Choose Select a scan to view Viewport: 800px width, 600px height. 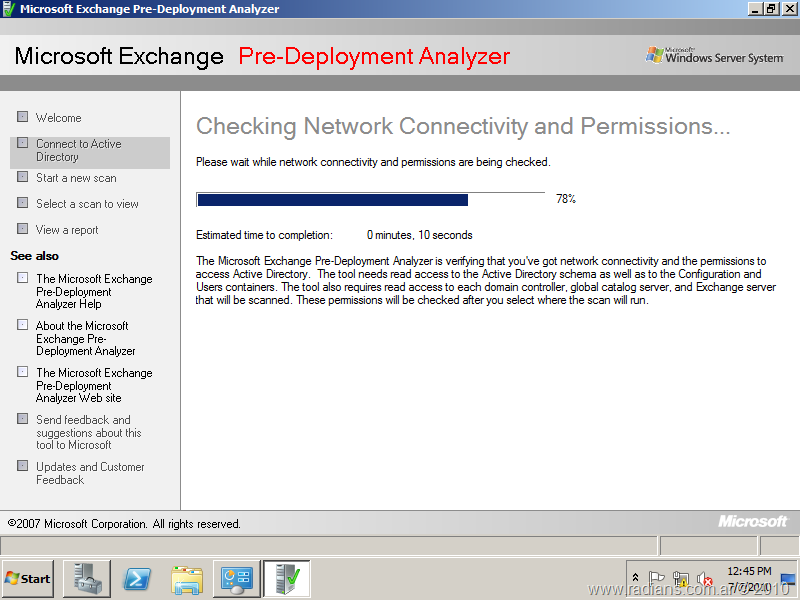[87, 204]
